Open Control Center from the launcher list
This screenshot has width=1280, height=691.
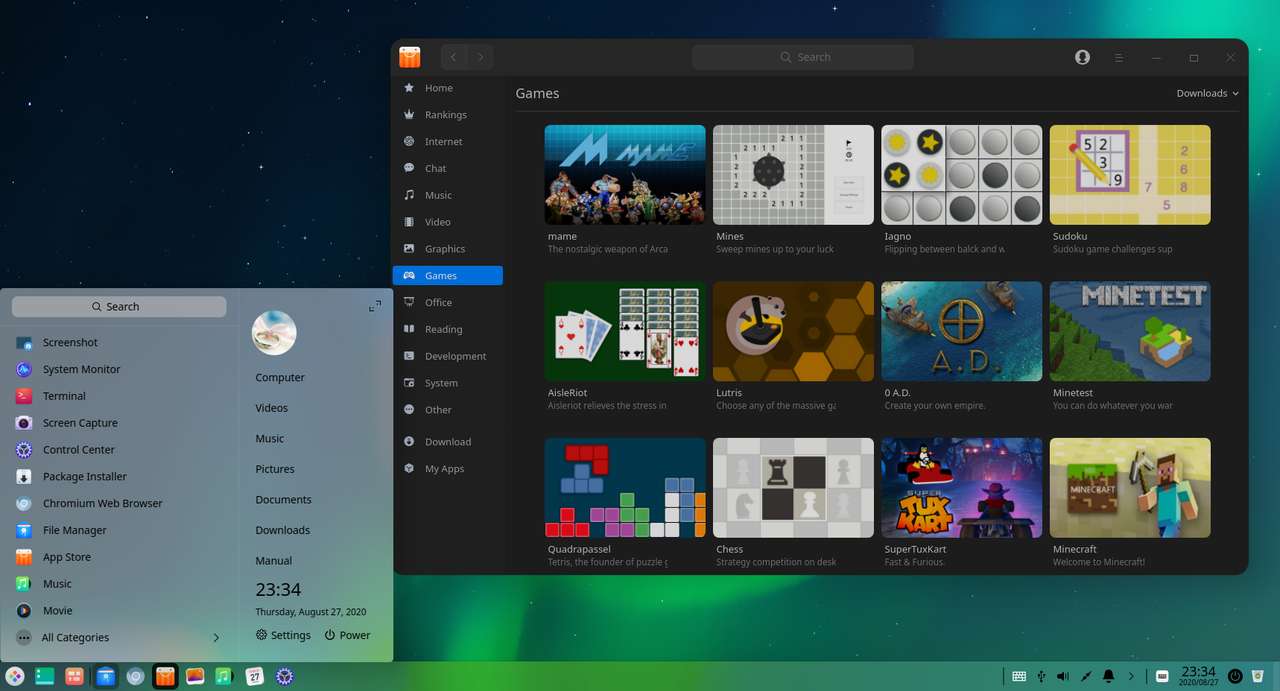click(x=119, y=450)
